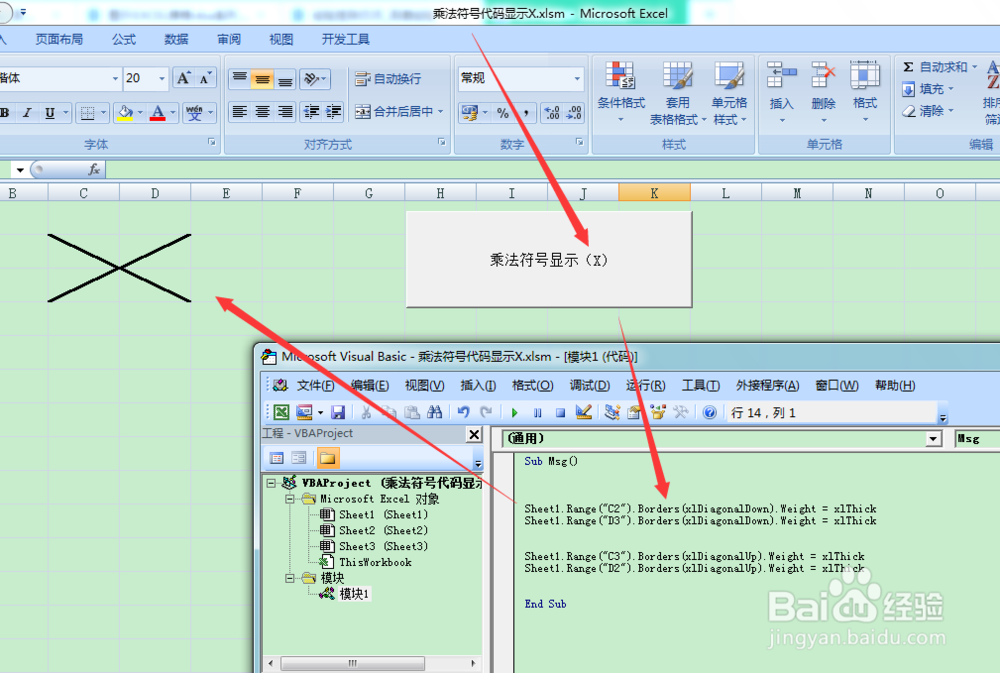
Task: Click the Save icon in the VBA toolbar
Action: point(340,412)
